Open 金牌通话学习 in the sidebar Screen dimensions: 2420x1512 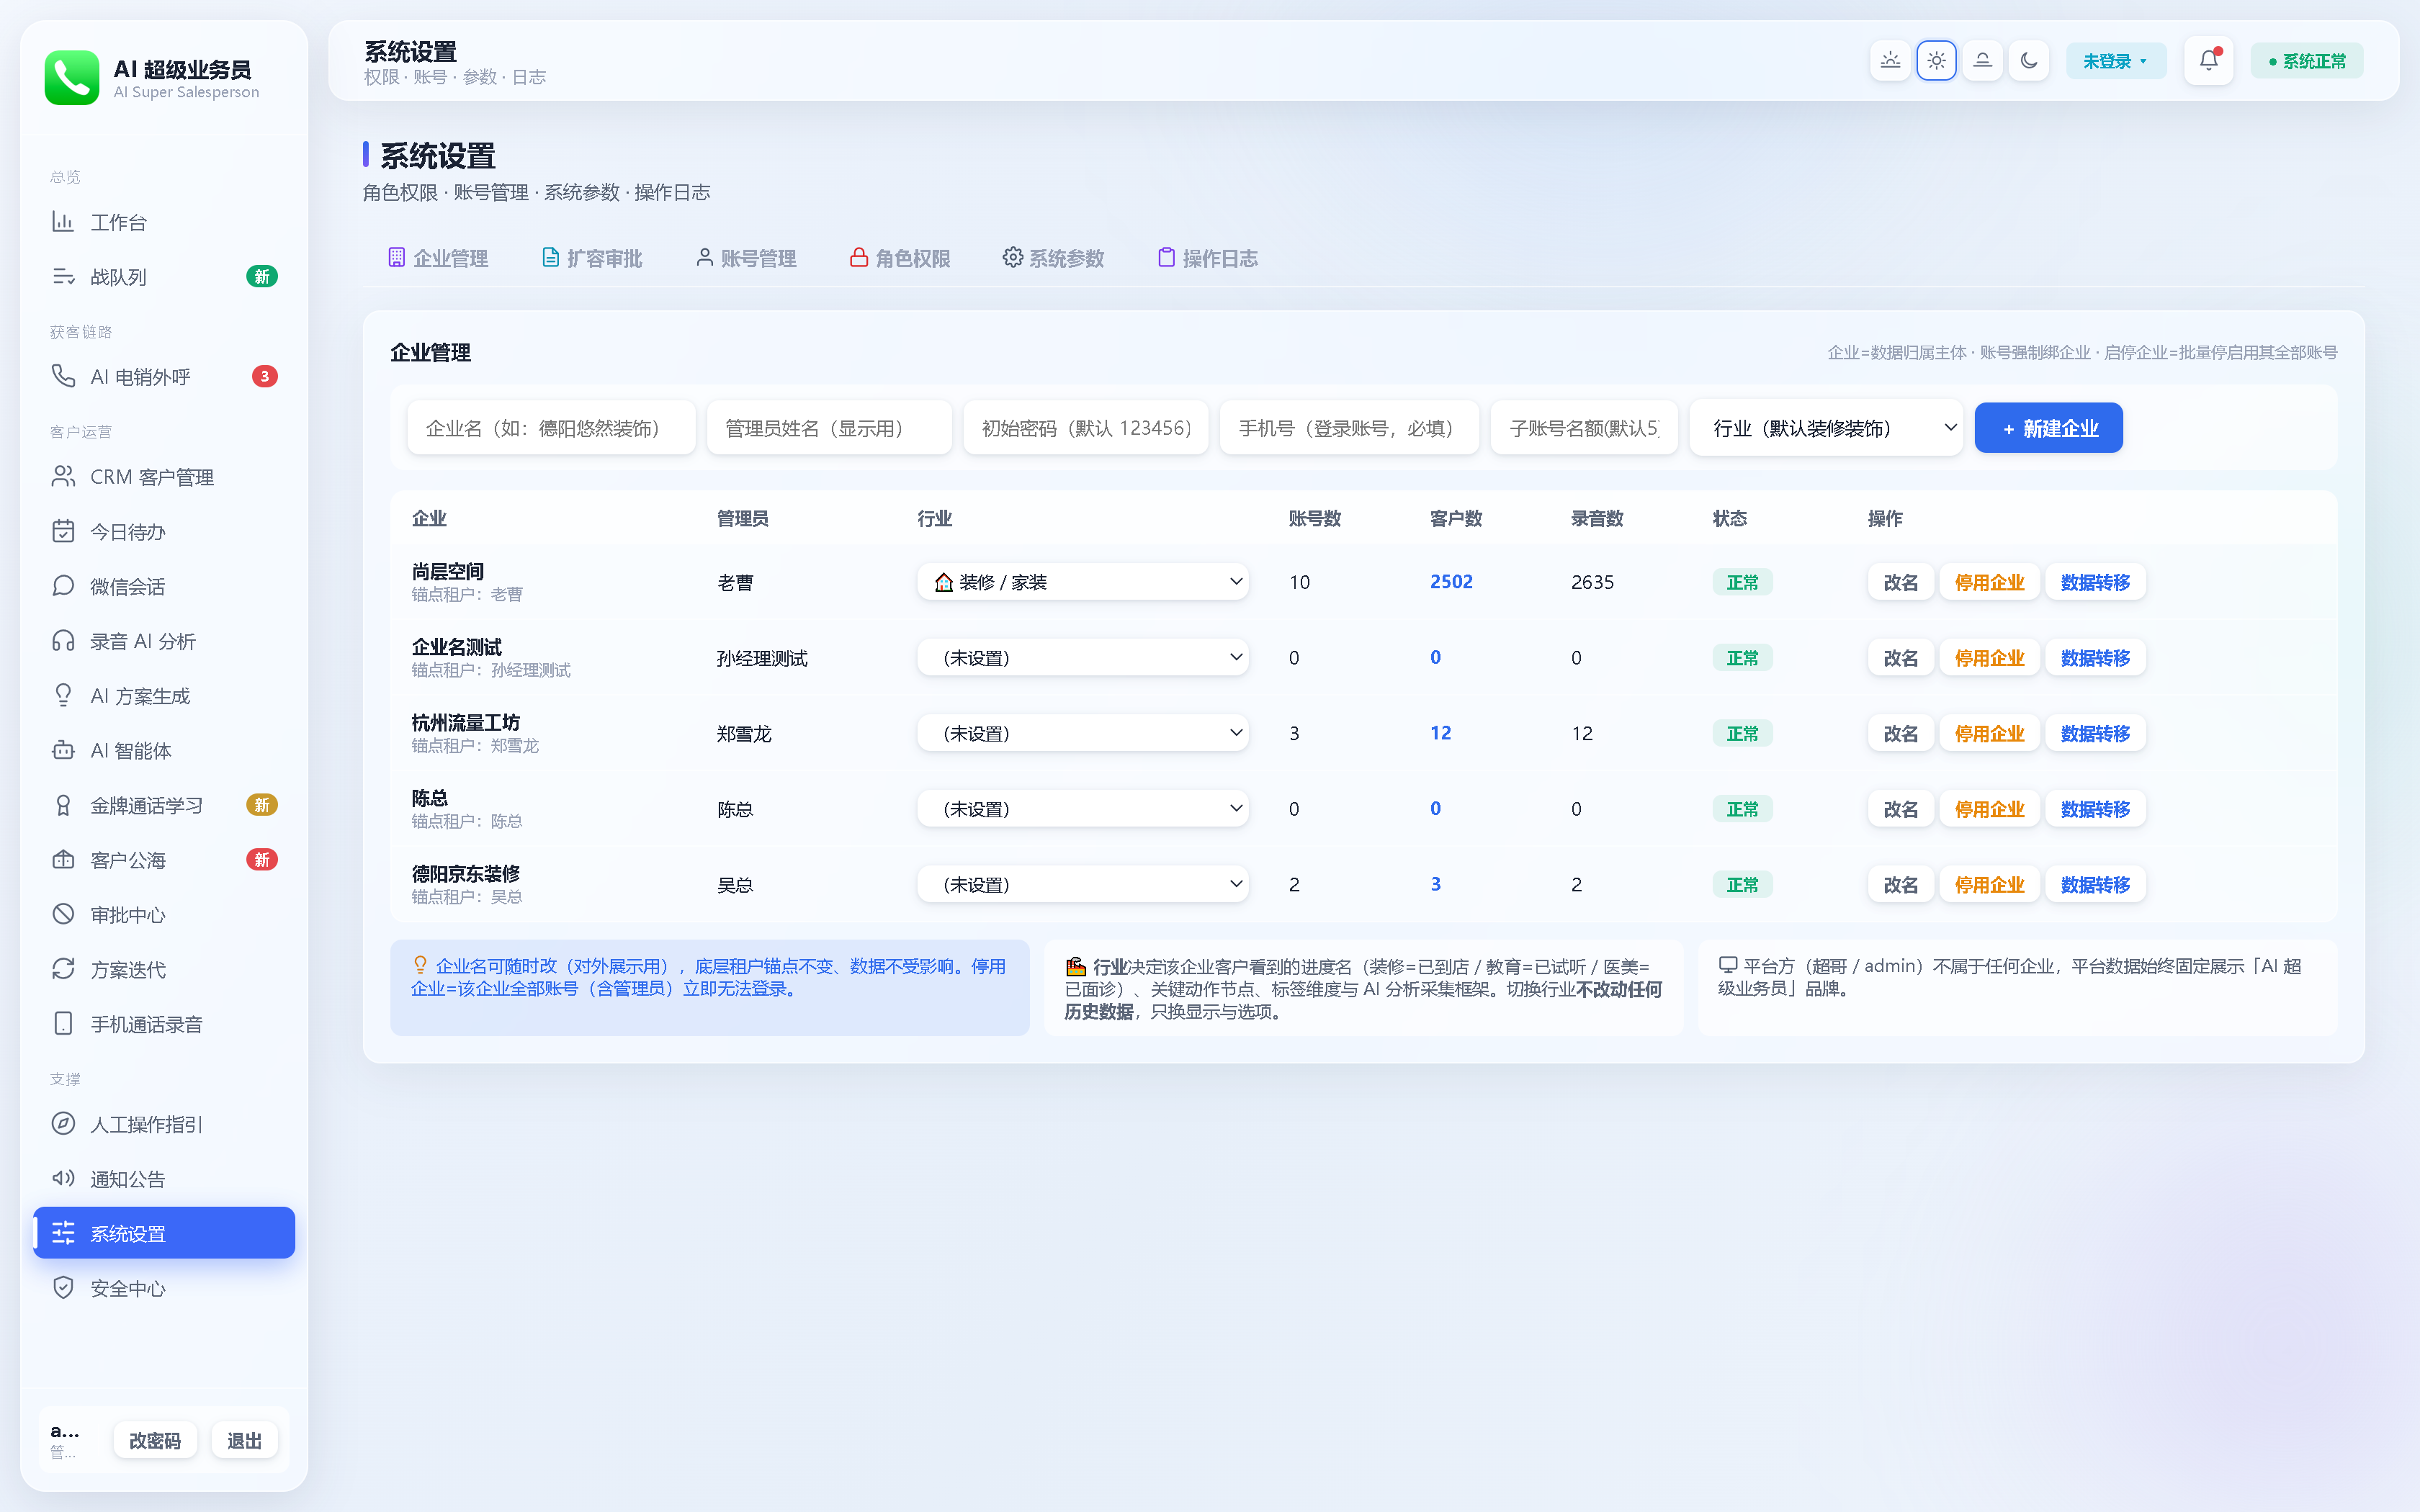click(x=164, y=805)
